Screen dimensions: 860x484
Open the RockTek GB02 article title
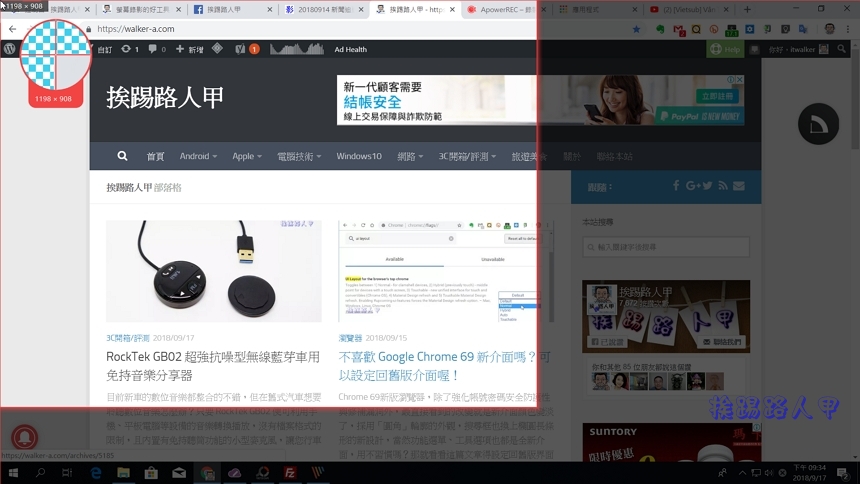tap(213, 366)
